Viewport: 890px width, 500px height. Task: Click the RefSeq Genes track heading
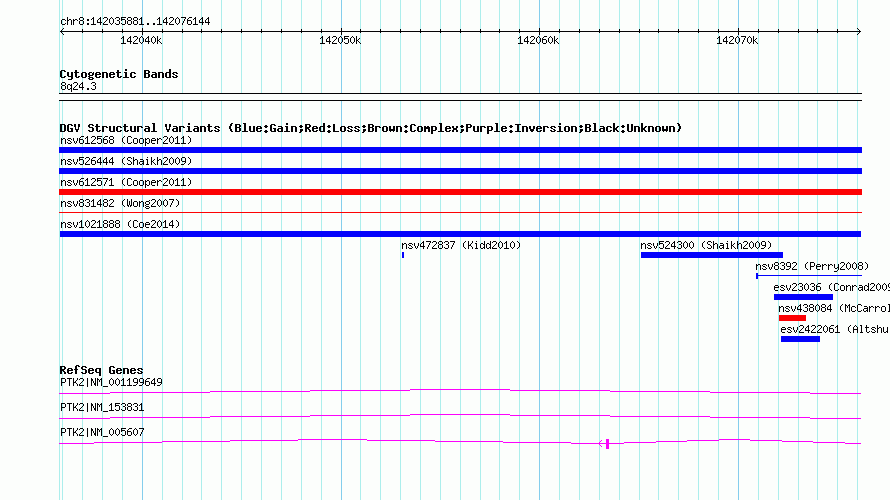point(101,370)
